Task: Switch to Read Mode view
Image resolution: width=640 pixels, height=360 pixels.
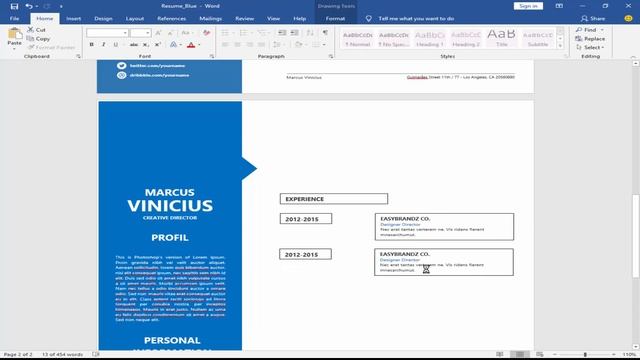Action: pos(500,354)
